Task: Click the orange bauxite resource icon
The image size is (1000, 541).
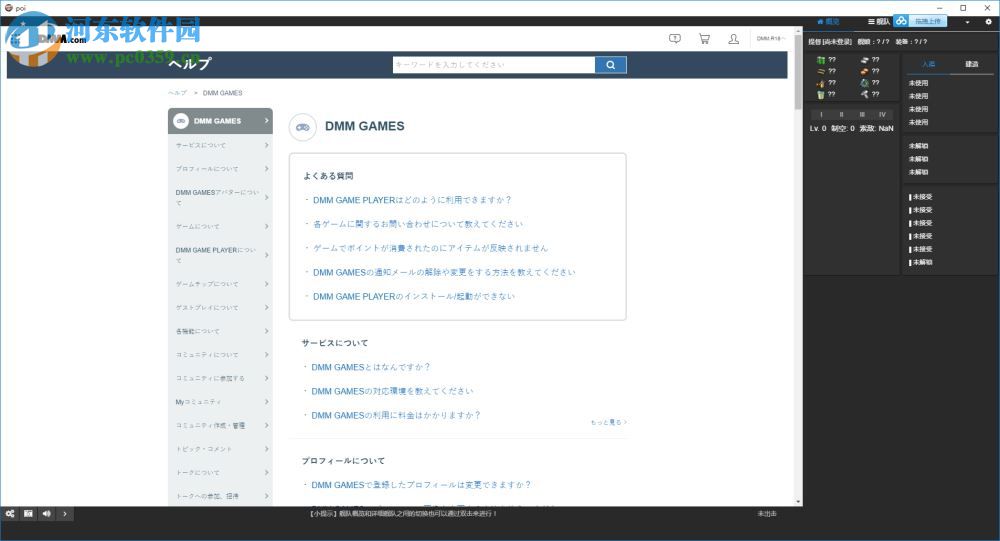Action: click(x=864, y=71)
